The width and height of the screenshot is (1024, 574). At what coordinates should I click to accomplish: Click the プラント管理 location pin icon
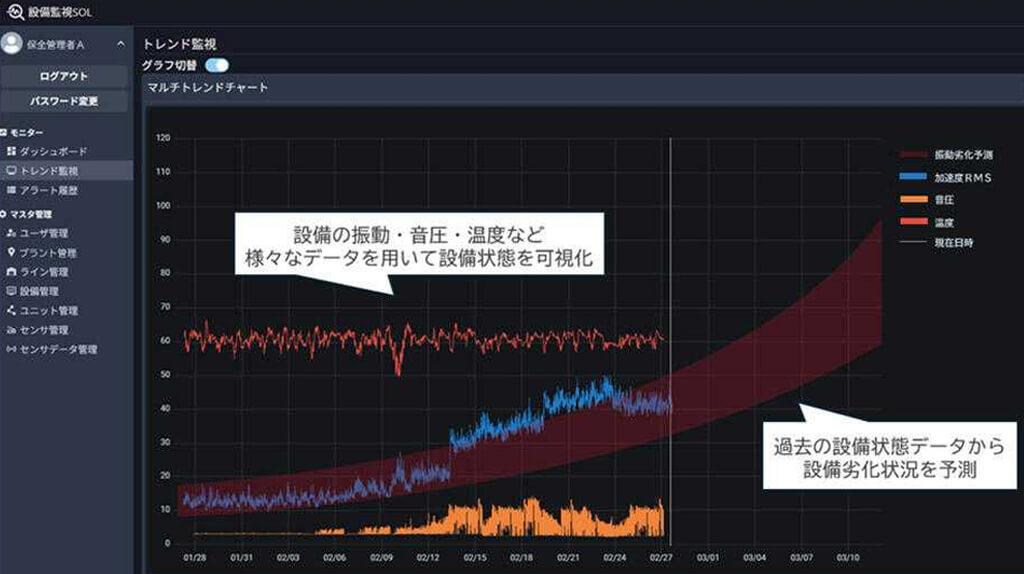pos(11,252)
